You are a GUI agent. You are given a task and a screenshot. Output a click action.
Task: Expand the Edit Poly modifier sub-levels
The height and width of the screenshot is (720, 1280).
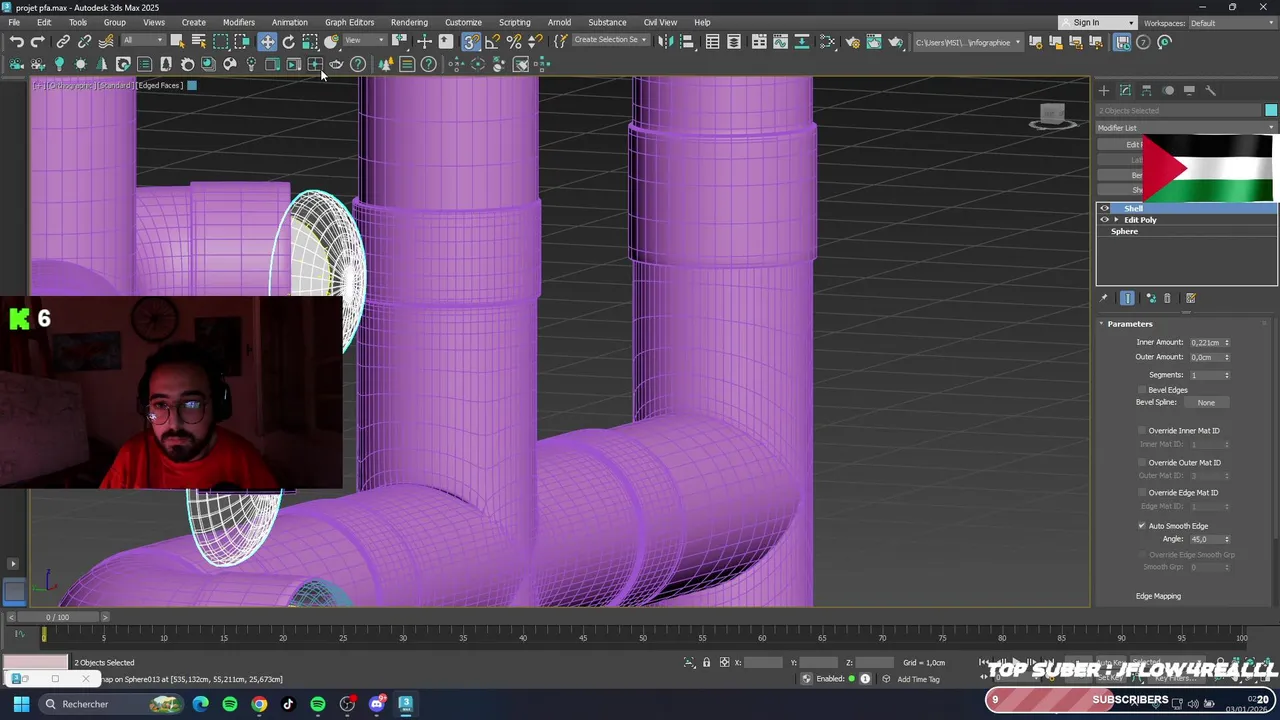(1116, 220)
